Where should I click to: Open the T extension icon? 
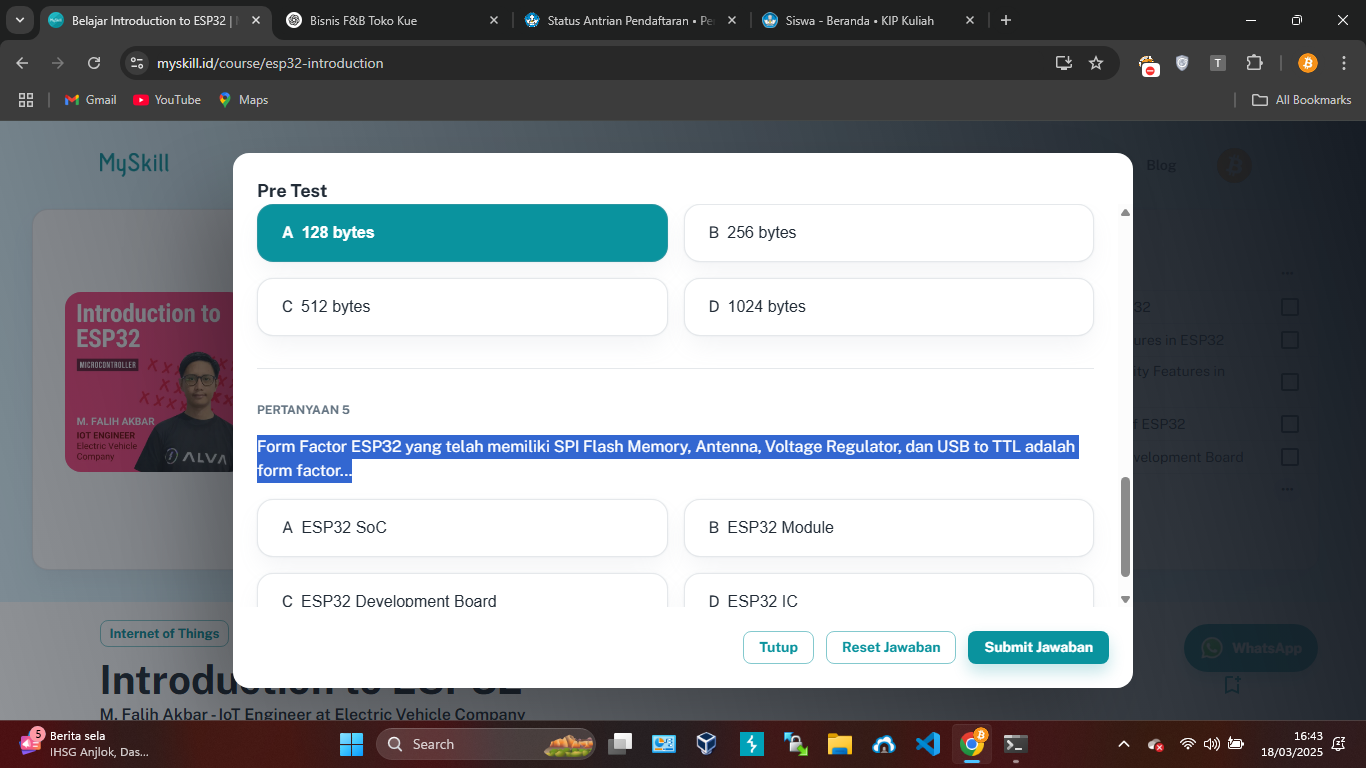coord(1217,63)
